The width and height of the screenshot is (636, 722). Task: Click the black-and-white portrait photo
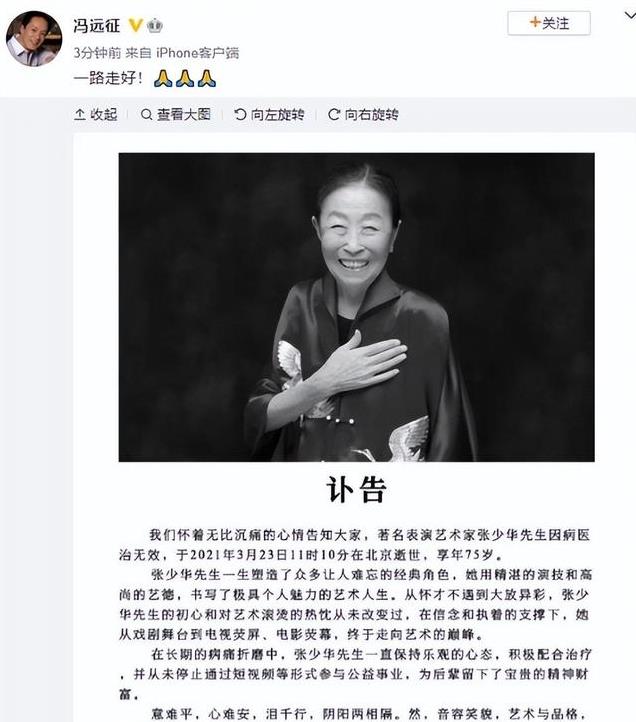click(356, 307)
